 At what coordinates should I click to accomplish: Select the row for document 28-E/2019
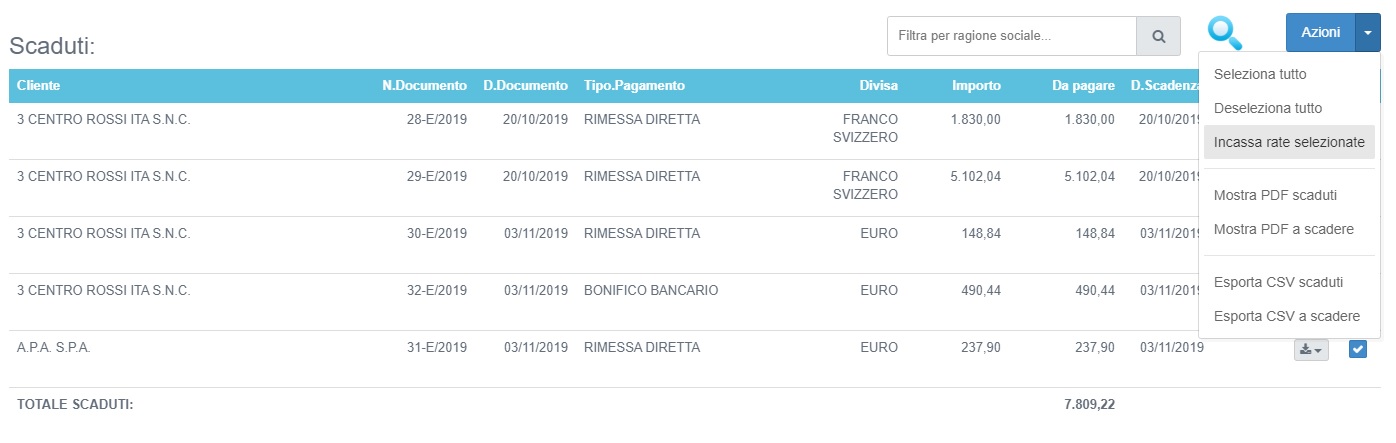pos(436,120)
